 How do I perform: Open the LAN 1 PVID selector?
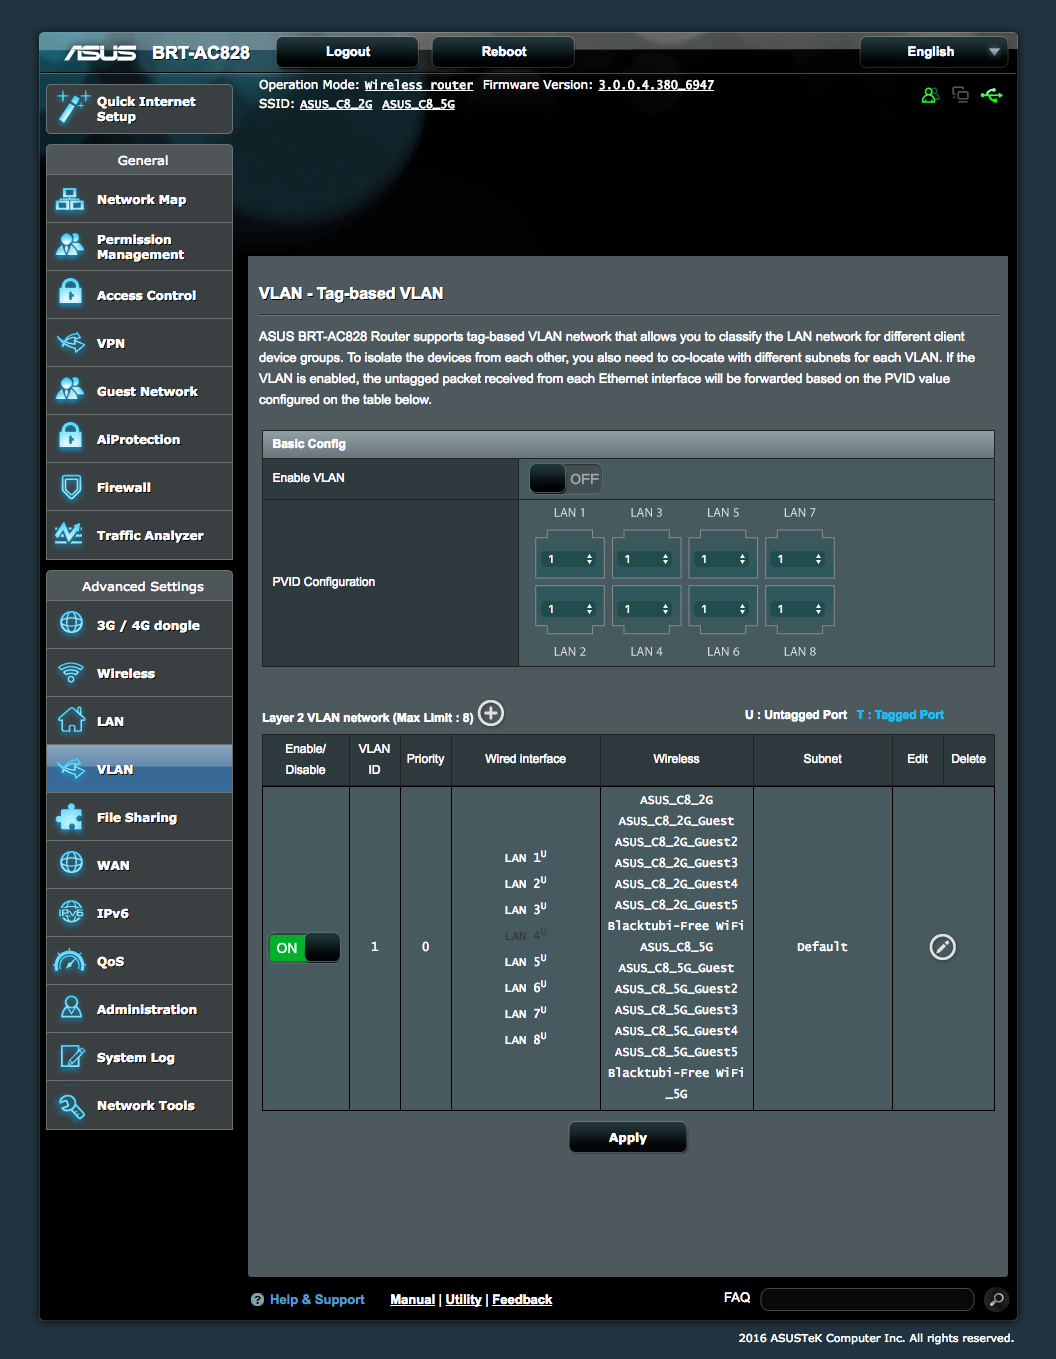(569, 559)
